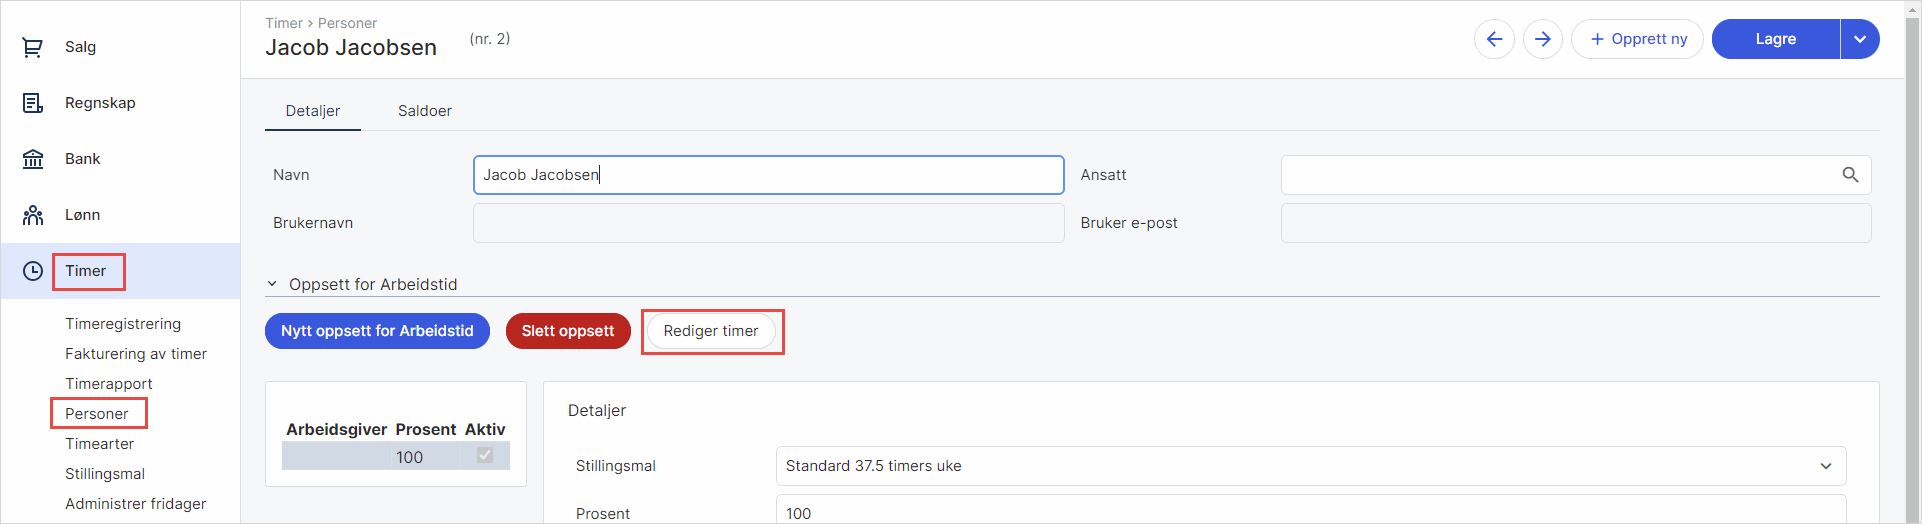Click the Slett oppsett button
This screenshot has width=1922, height=524.
click(x=568, y=331)
